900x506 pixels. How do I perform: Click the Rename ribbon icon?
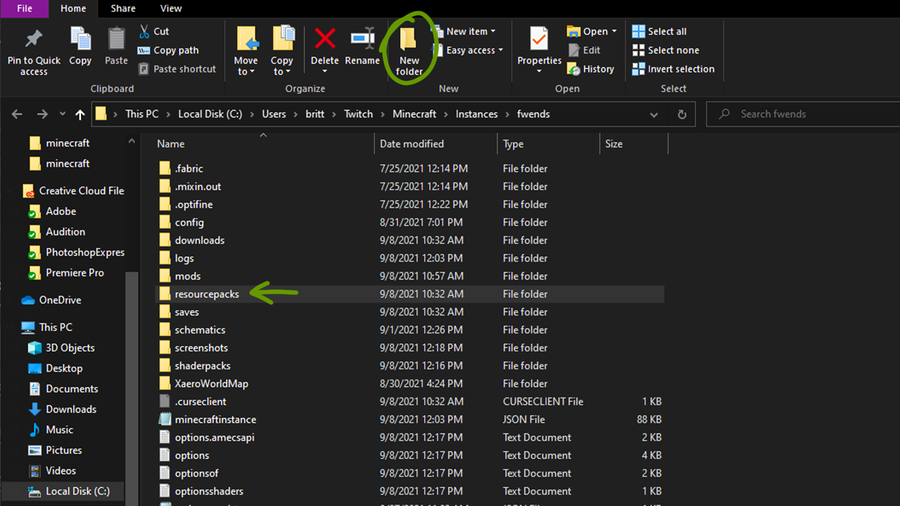[362, 38]
